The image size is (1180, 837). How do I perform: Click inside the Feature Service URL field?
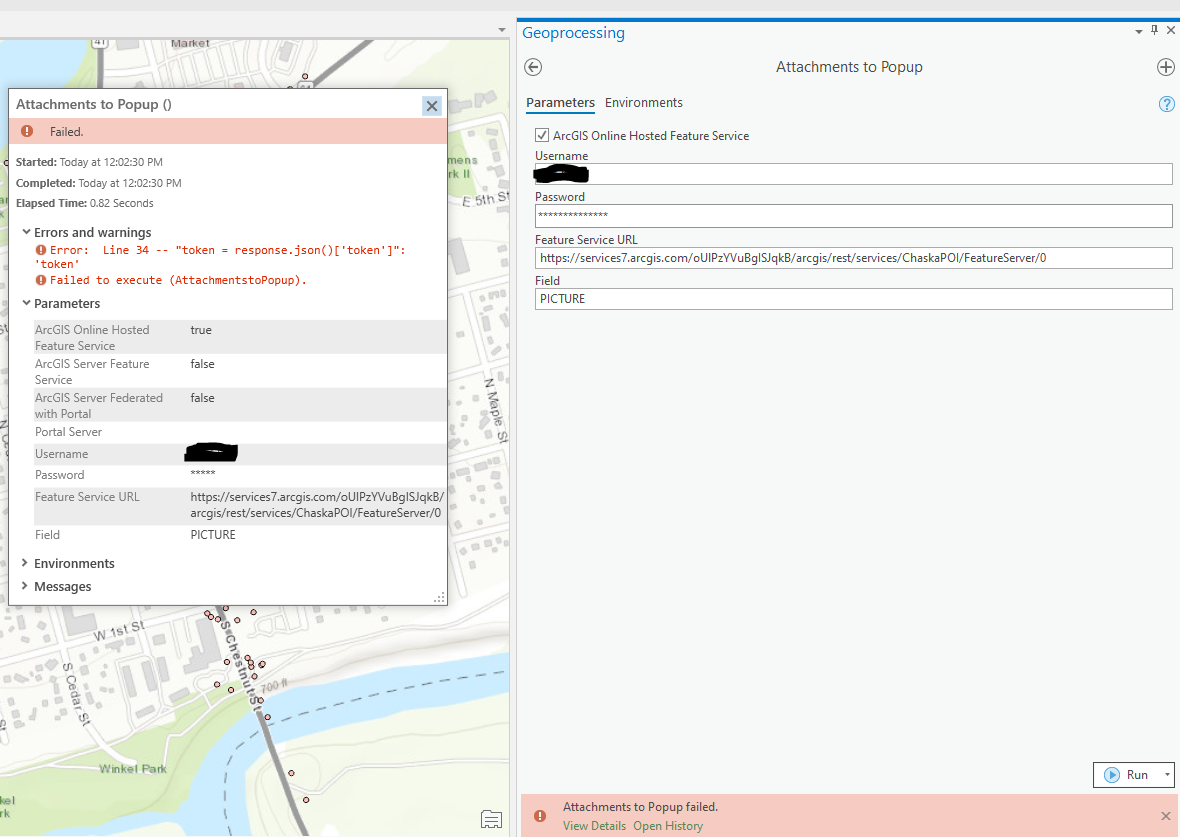pyautogui.click(x=854, y=257)
